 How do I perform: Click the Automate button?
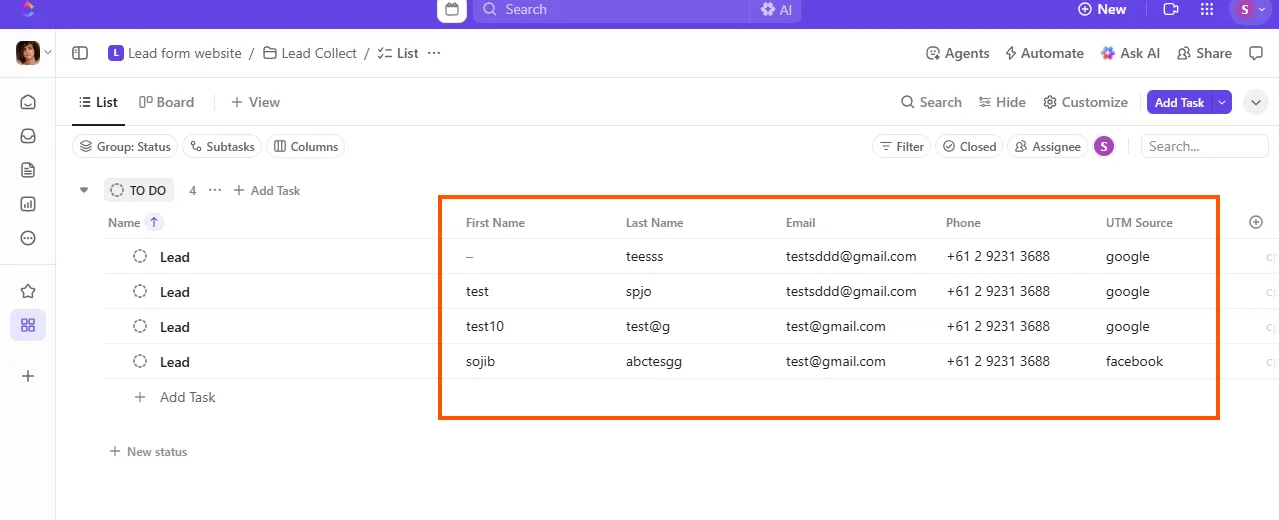tap(1044, 53)
